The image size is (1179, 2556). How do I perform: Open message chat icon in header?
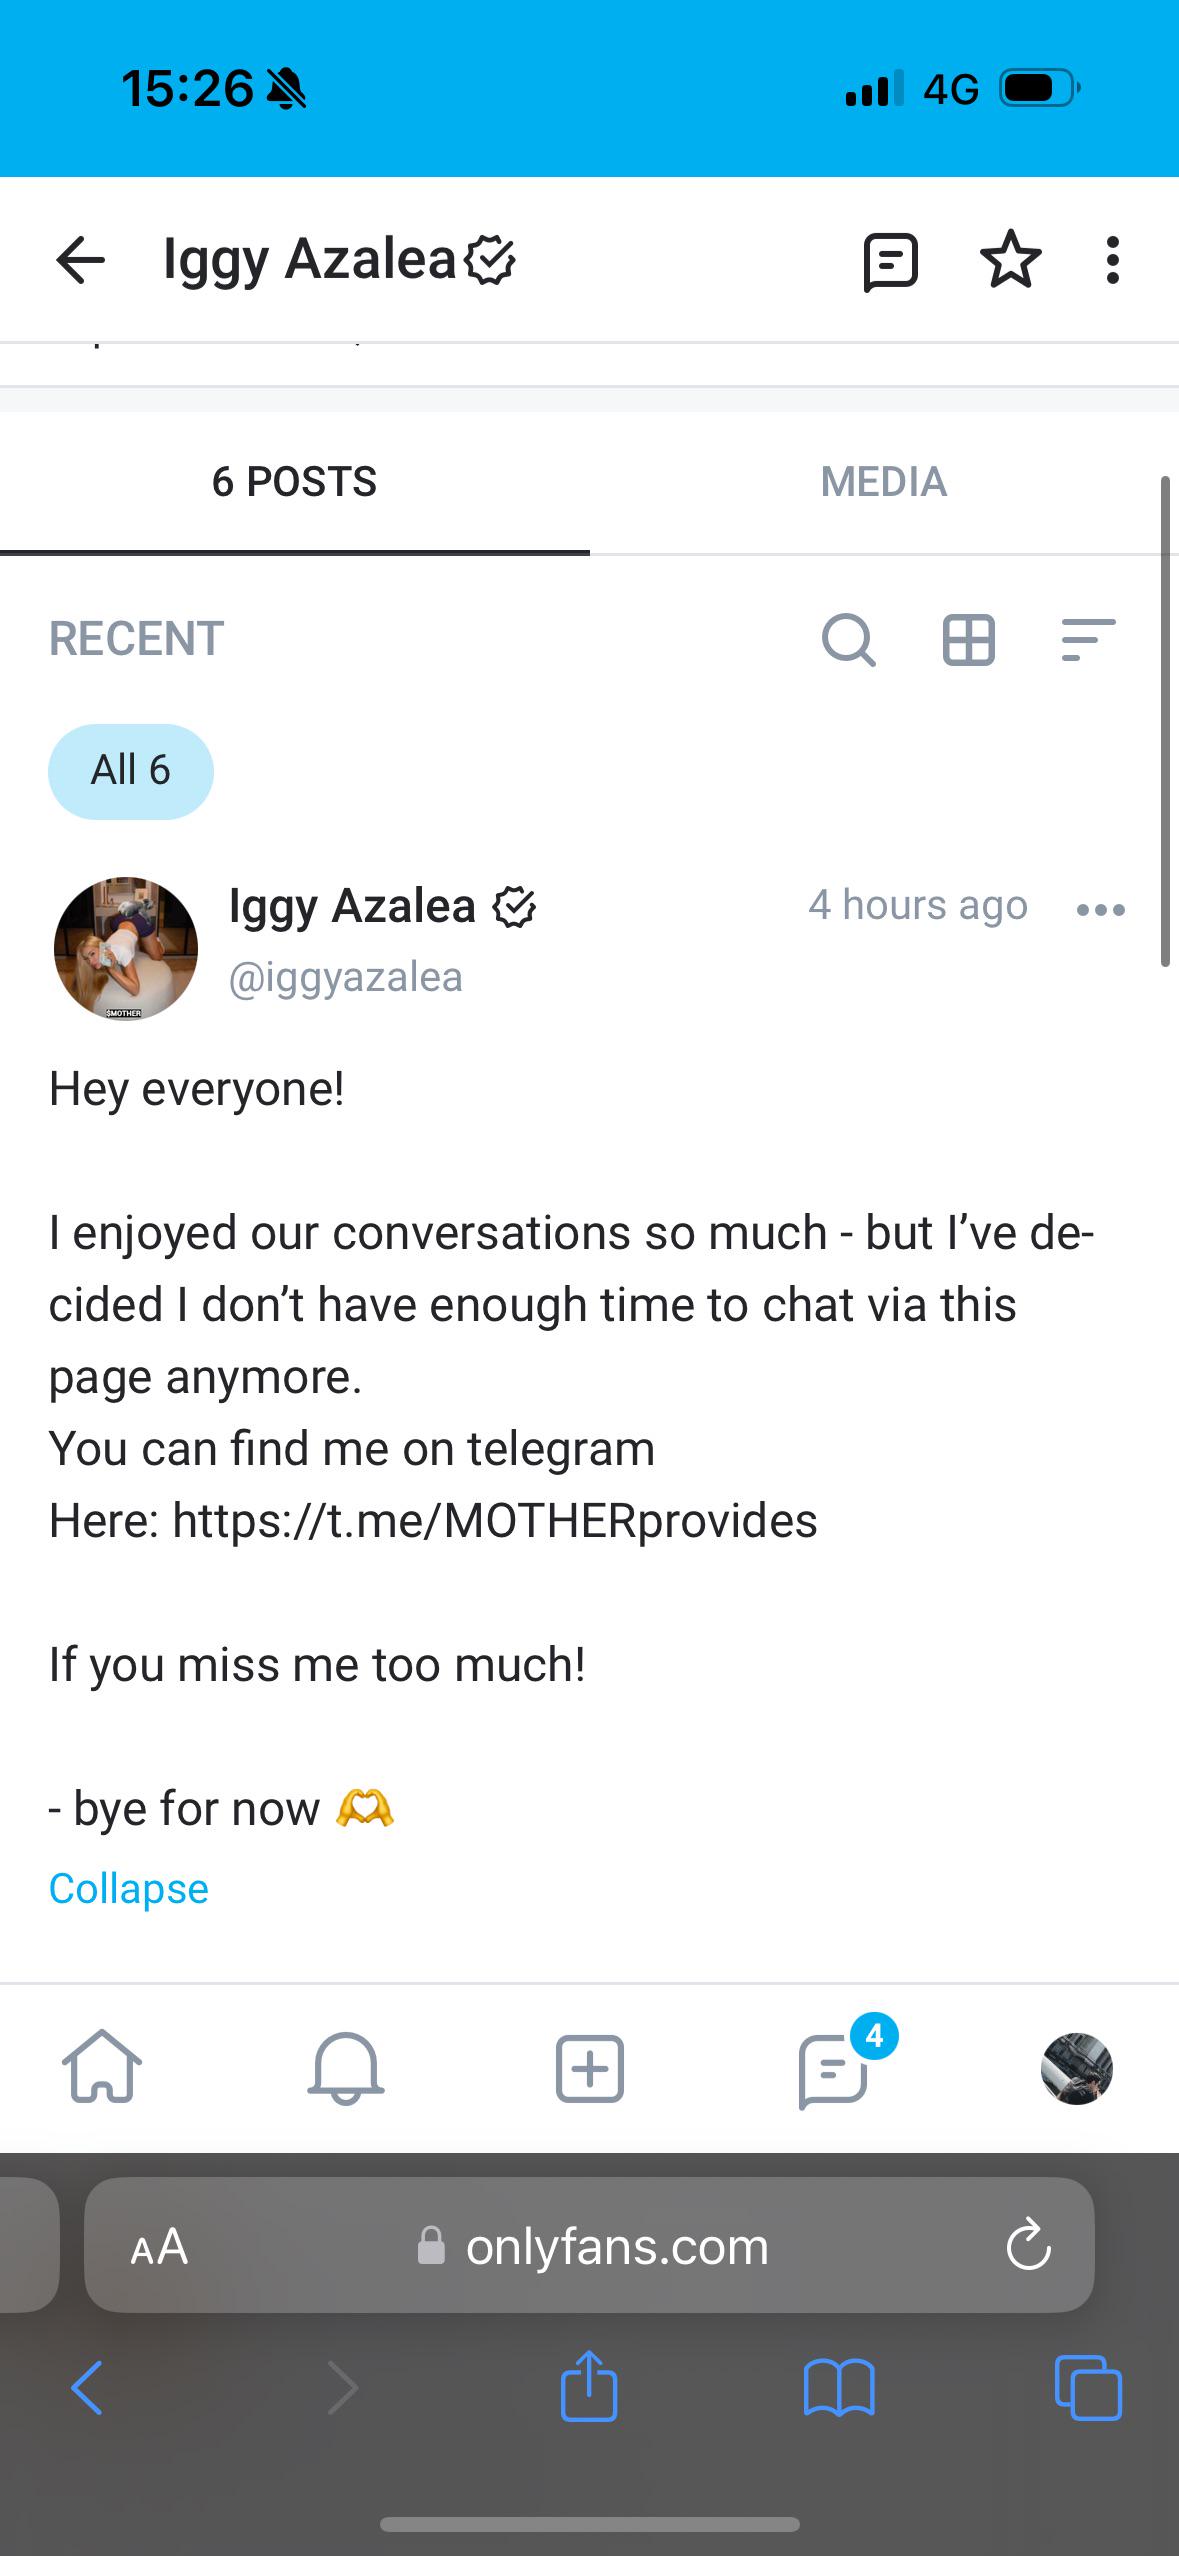[x=890, y=262]
